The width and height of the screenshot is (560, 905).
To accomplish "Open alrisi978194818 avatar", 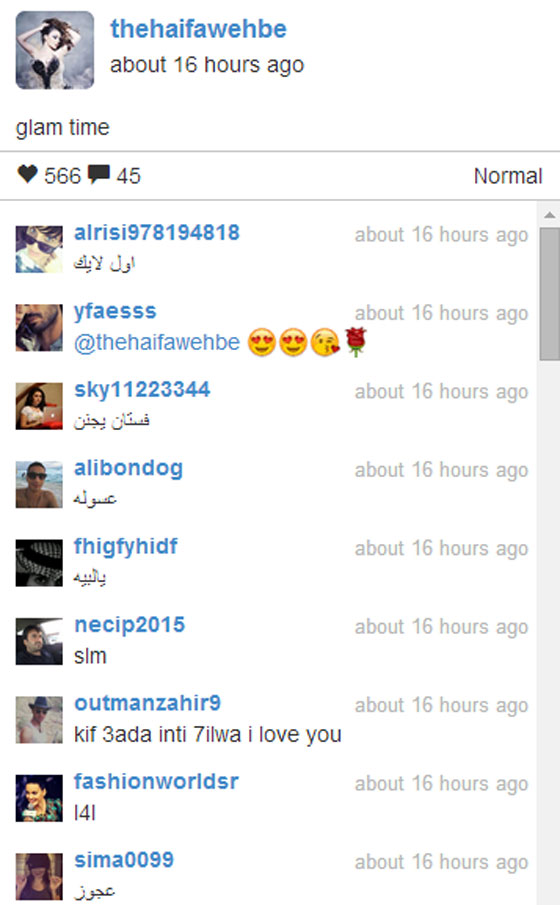I will coord(39,249).
